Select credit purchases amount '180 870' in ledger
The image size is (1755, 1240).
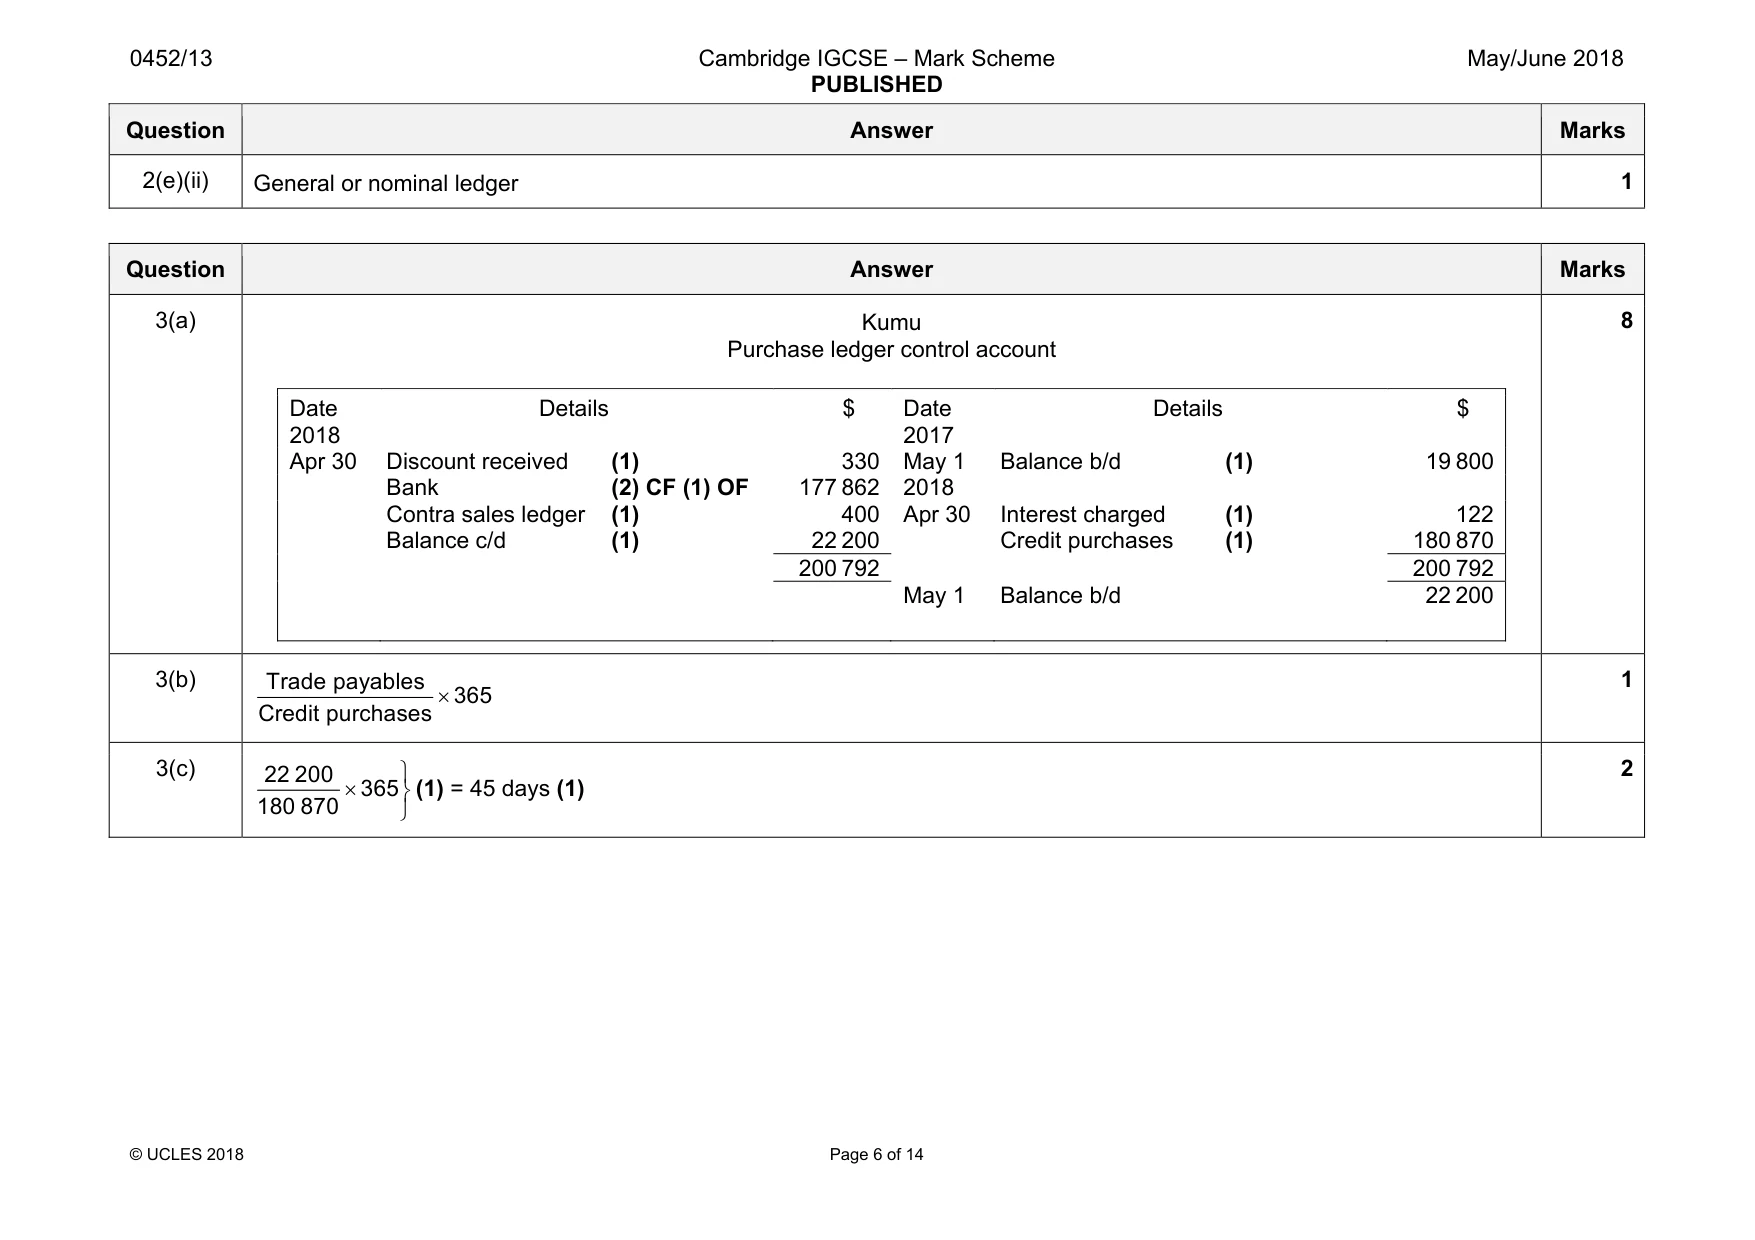pos(1453,541)
